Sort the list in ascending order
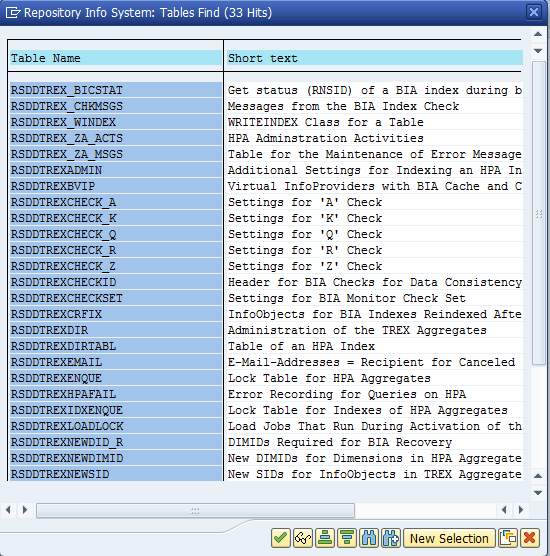Image resolution: width=550 pixels, height=556 pixels. (x=325, y=538)
